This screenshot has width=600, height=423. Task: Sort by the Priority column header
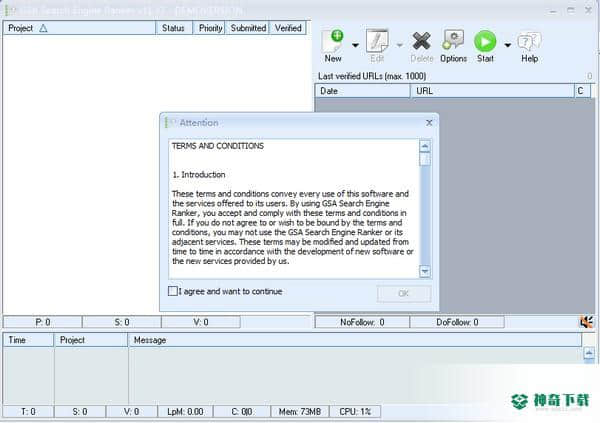209,28
